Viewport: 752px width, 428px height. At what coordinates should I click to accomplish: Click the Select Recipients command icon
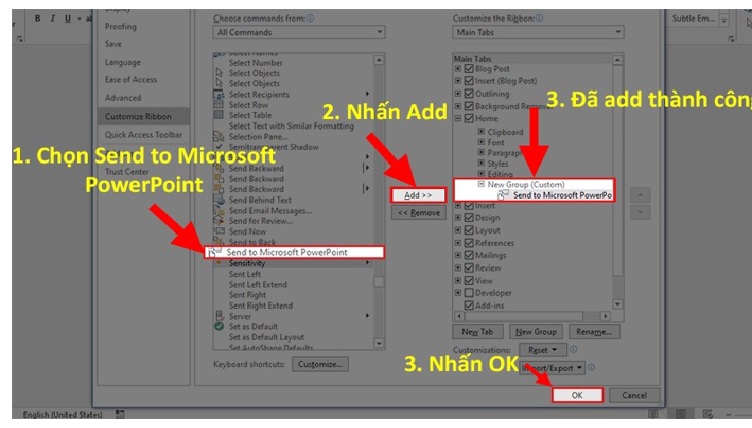coord(219,94)
